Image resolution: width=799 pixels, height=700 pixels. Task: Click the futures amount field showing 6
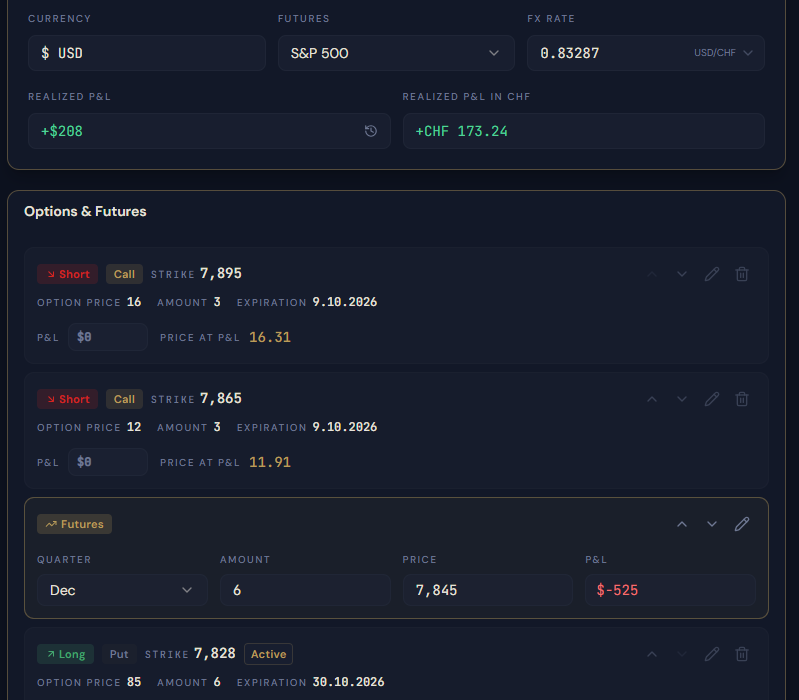click(x=305, y=590)
